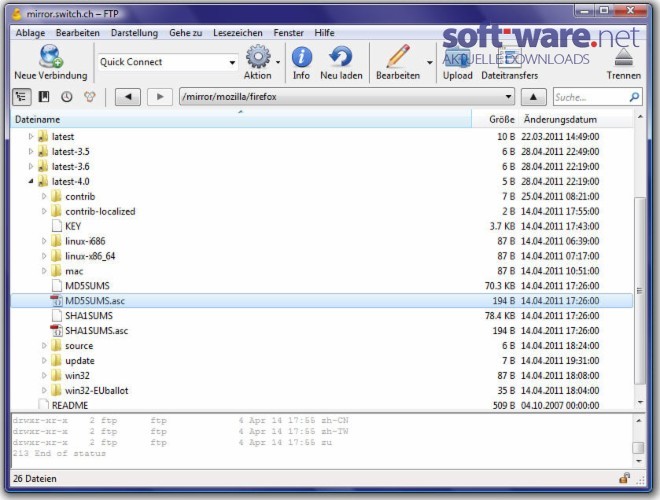Sort by Änderungsdatum column header
660x500 pixels.
tap(575, 120)
